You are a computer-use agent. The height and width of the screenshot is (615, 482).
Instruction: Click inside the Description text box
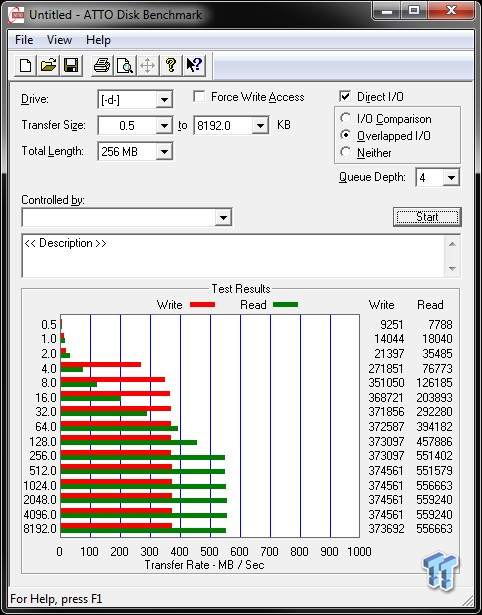tap(234, 256)
